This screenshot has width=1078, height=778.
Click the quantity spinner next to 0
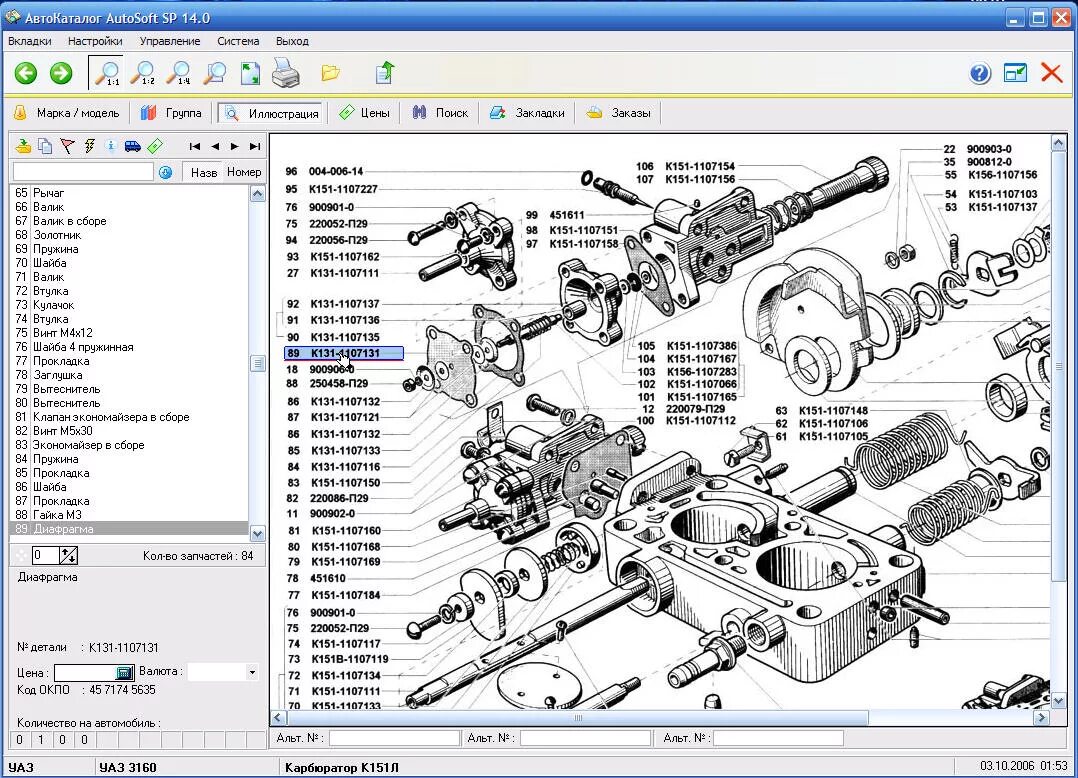(x=69, y=555)
